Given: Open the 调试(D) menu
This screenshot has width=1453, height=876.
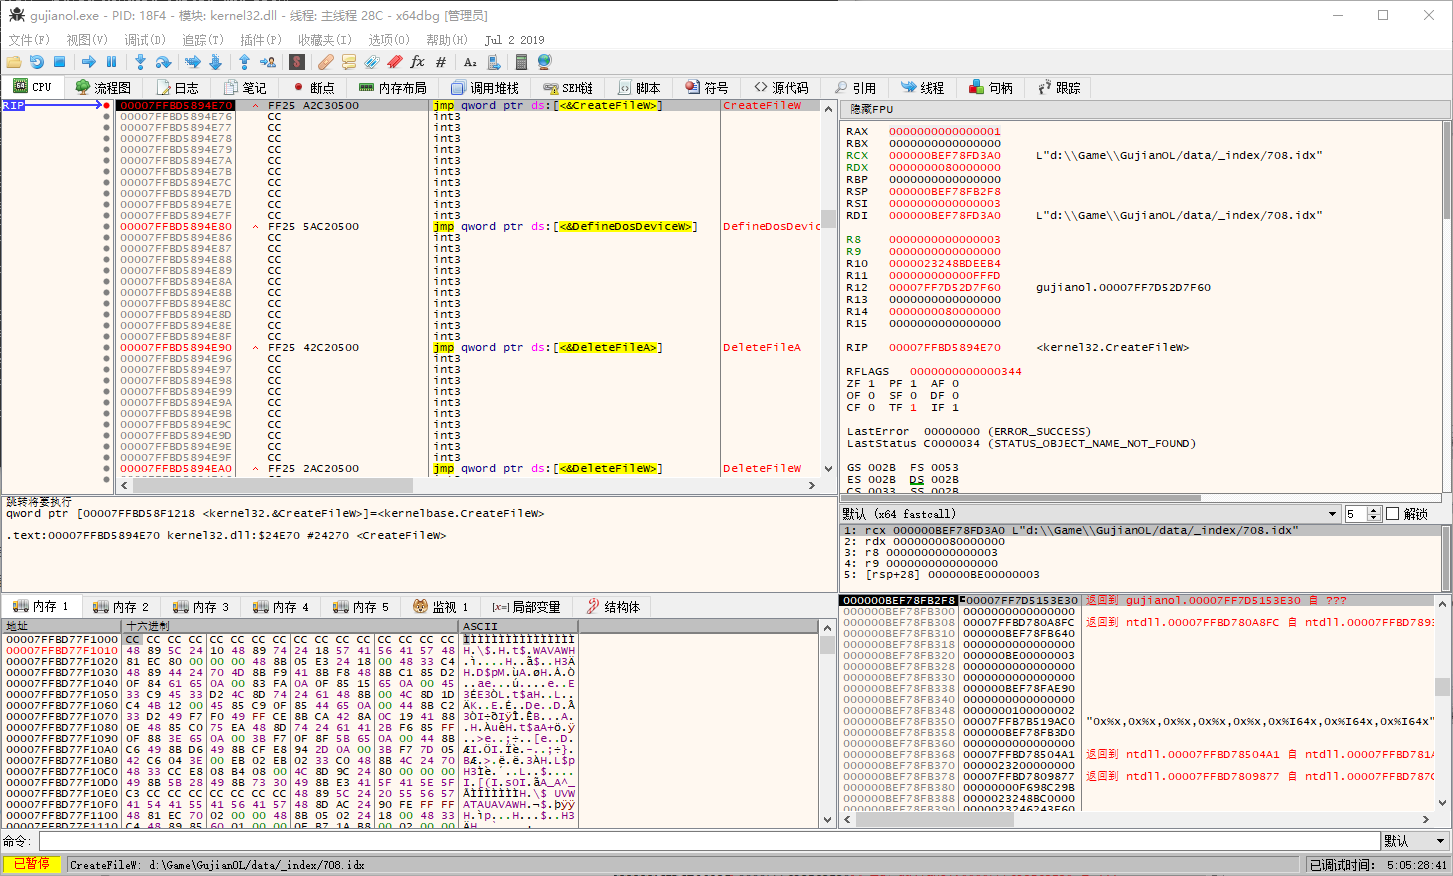Looking at the screenshot, I should (145, 40).
